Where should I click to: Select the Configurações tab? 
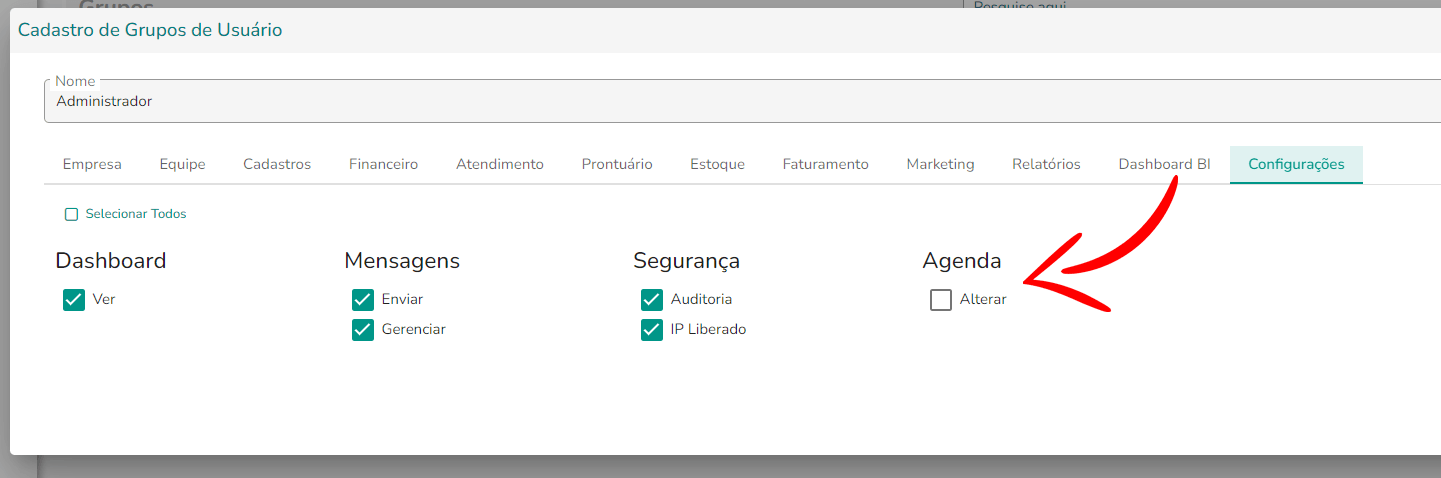coord(1296,164)
